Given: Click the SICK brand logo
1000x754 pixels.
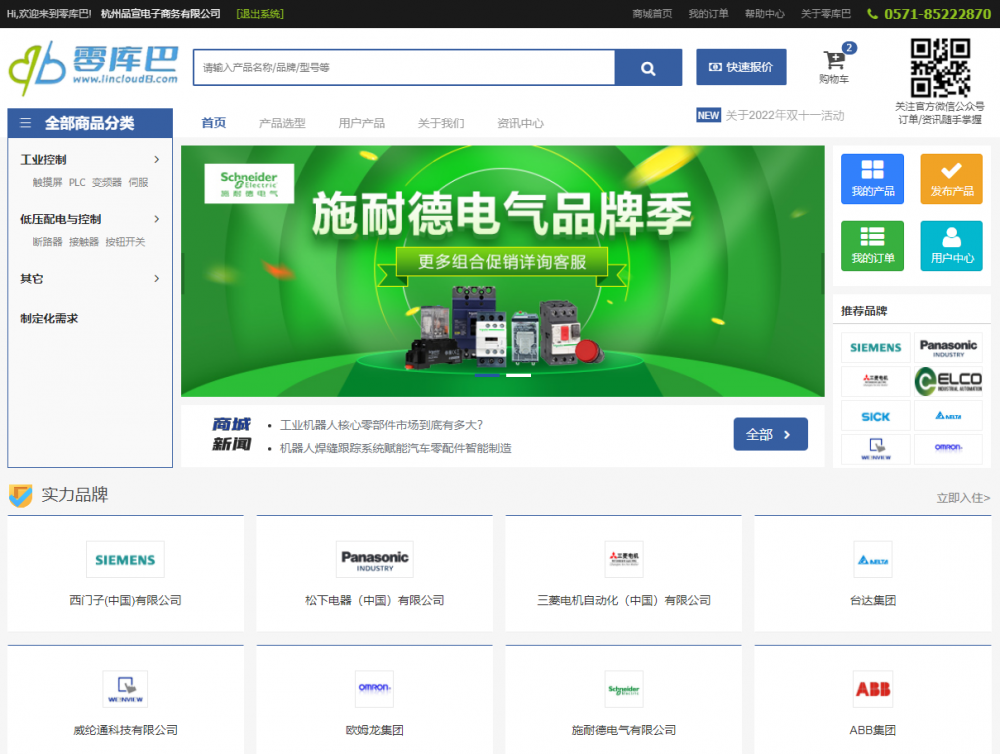Looking at the screenshot, I should click(875, 416).
